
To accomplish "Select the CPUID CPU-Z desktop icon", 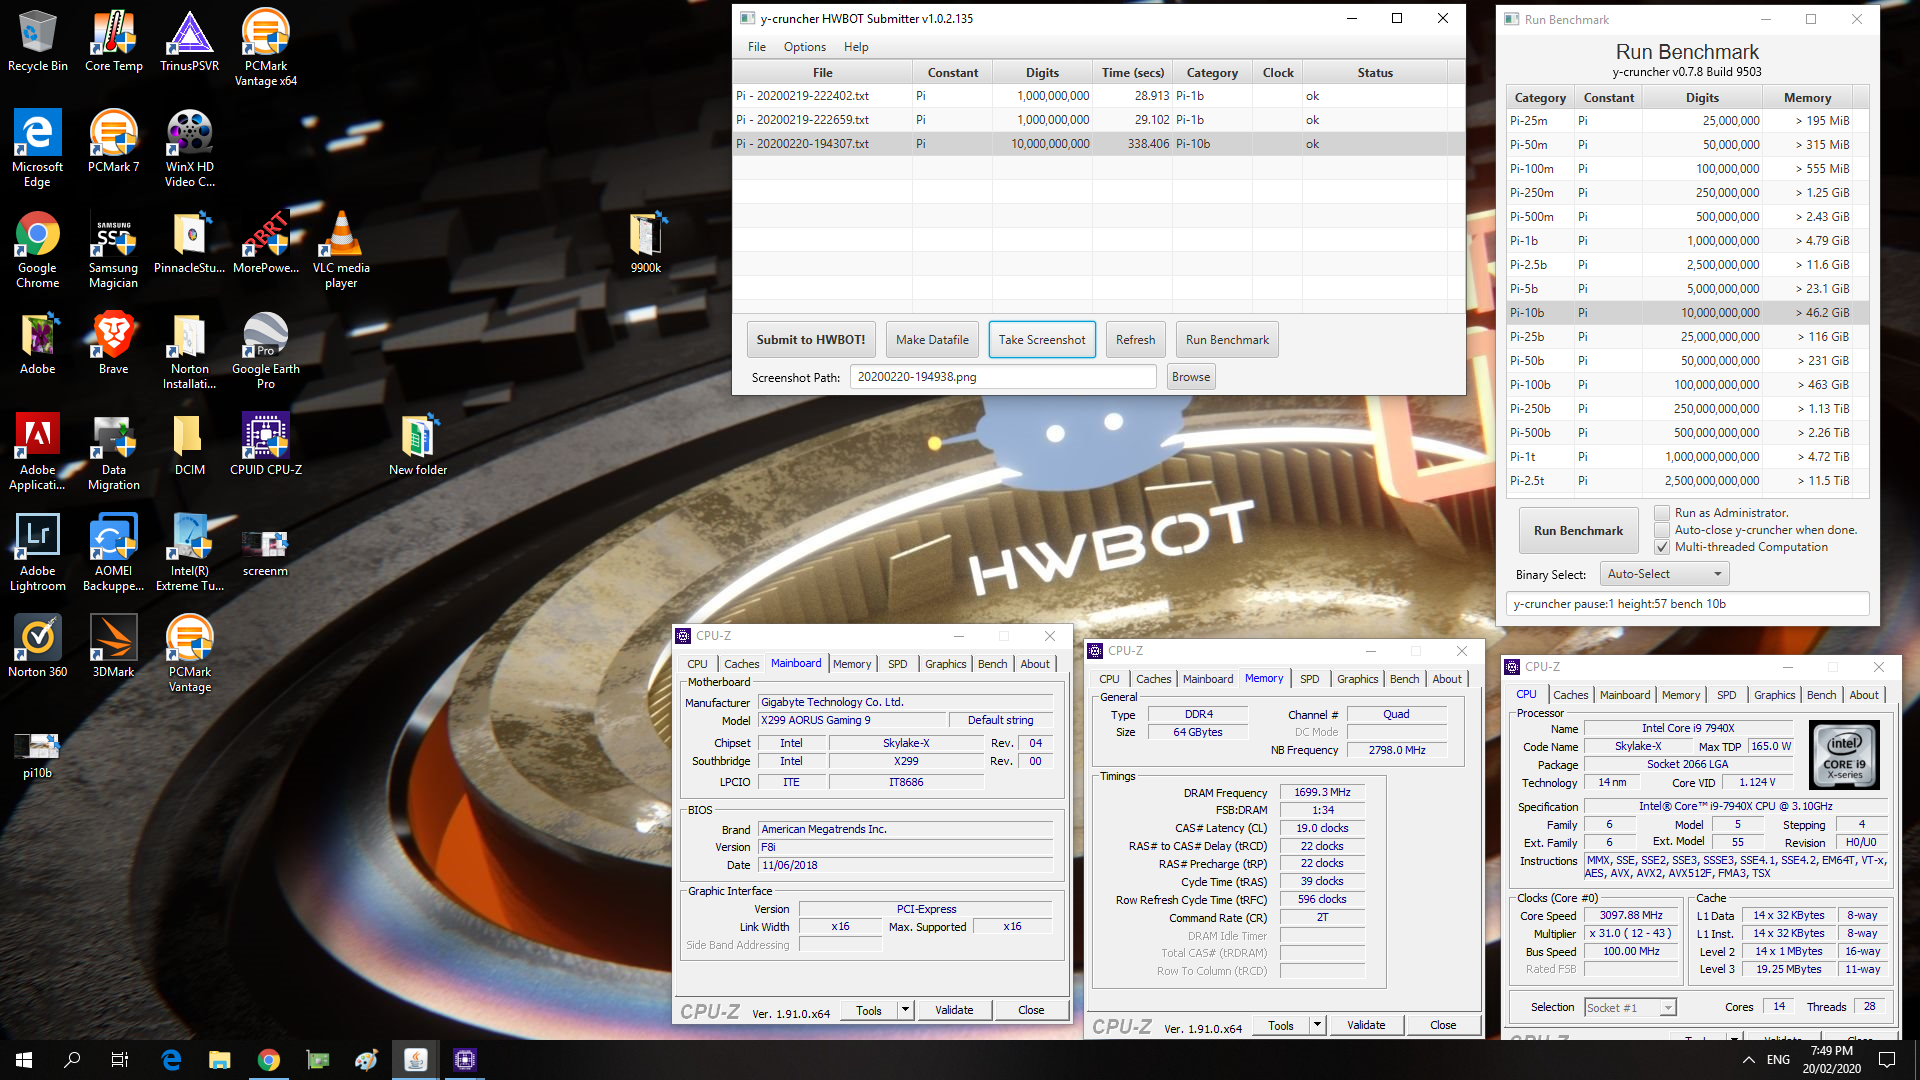I will (266, 444).
